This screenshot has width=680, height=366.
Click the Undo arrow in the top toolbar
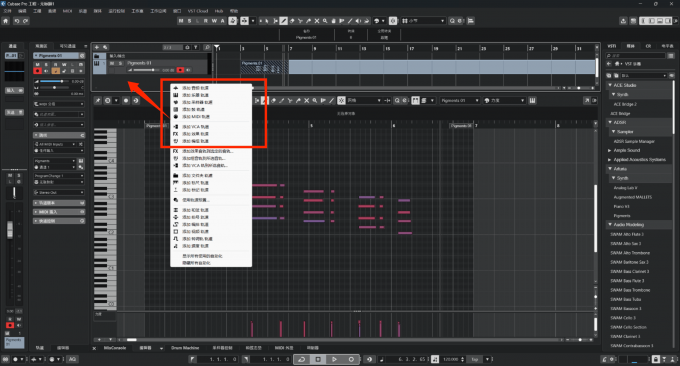click(x=16, y=21)
